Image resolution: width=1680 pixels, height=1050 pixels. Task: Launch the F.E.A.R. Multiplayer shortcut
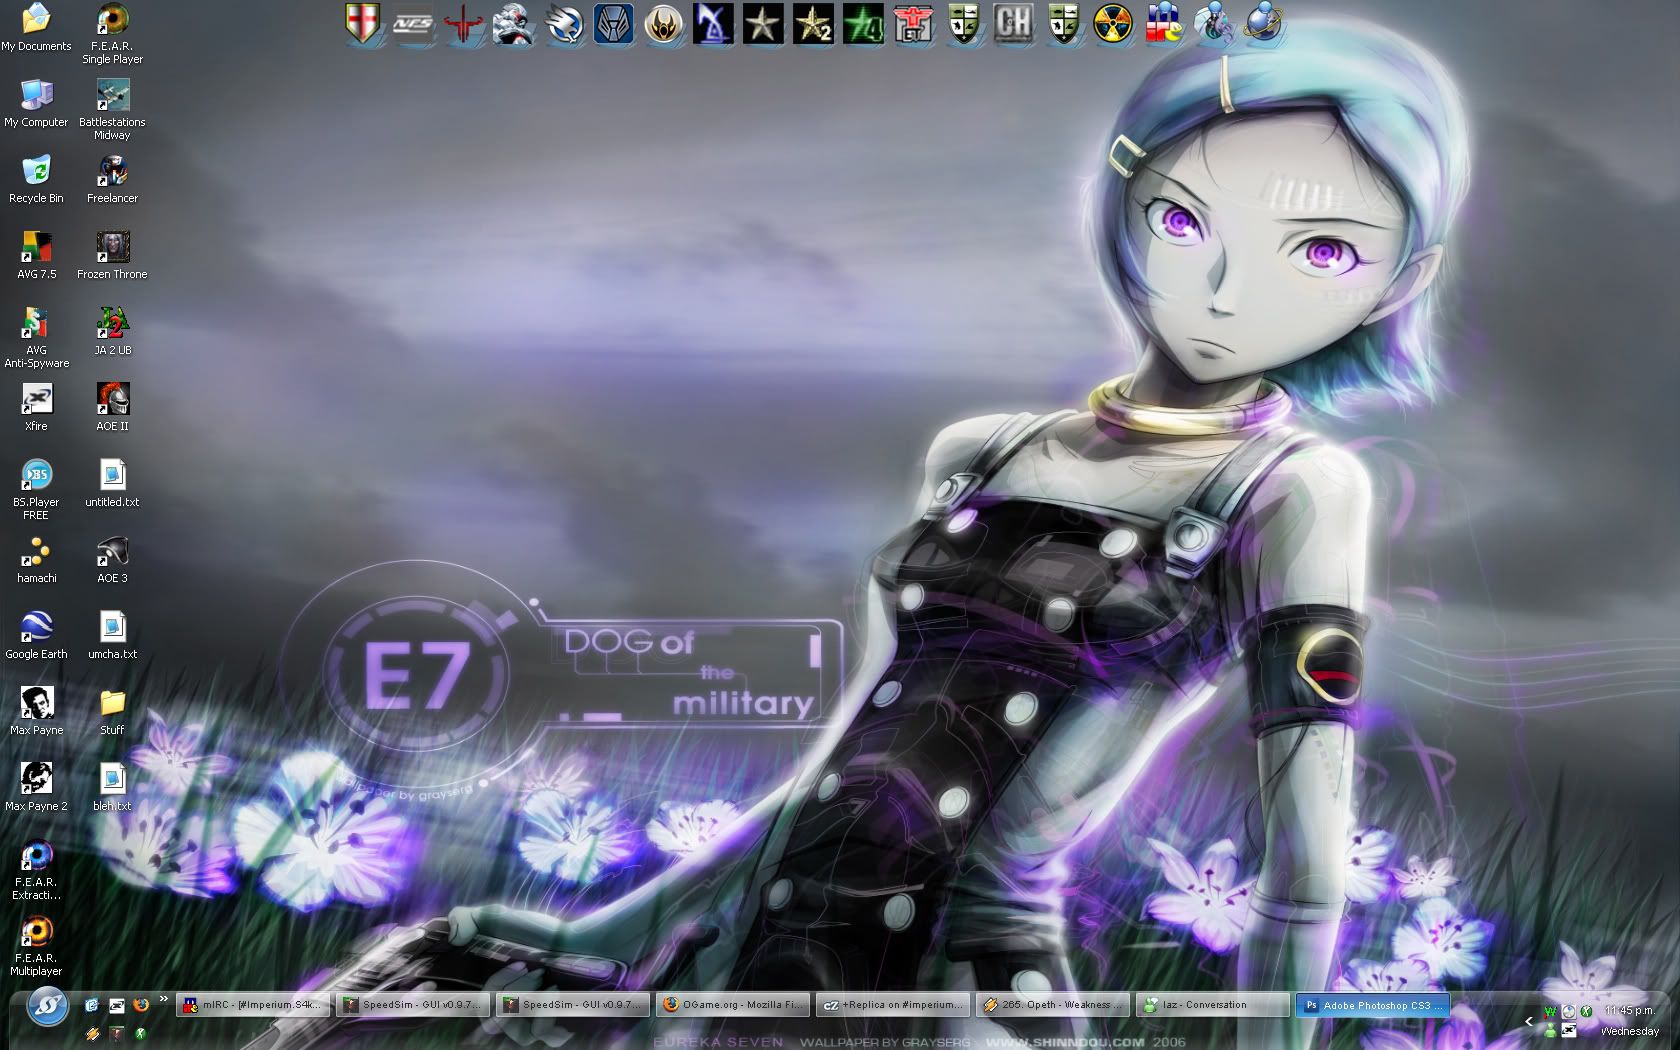(x=36, y=945)
